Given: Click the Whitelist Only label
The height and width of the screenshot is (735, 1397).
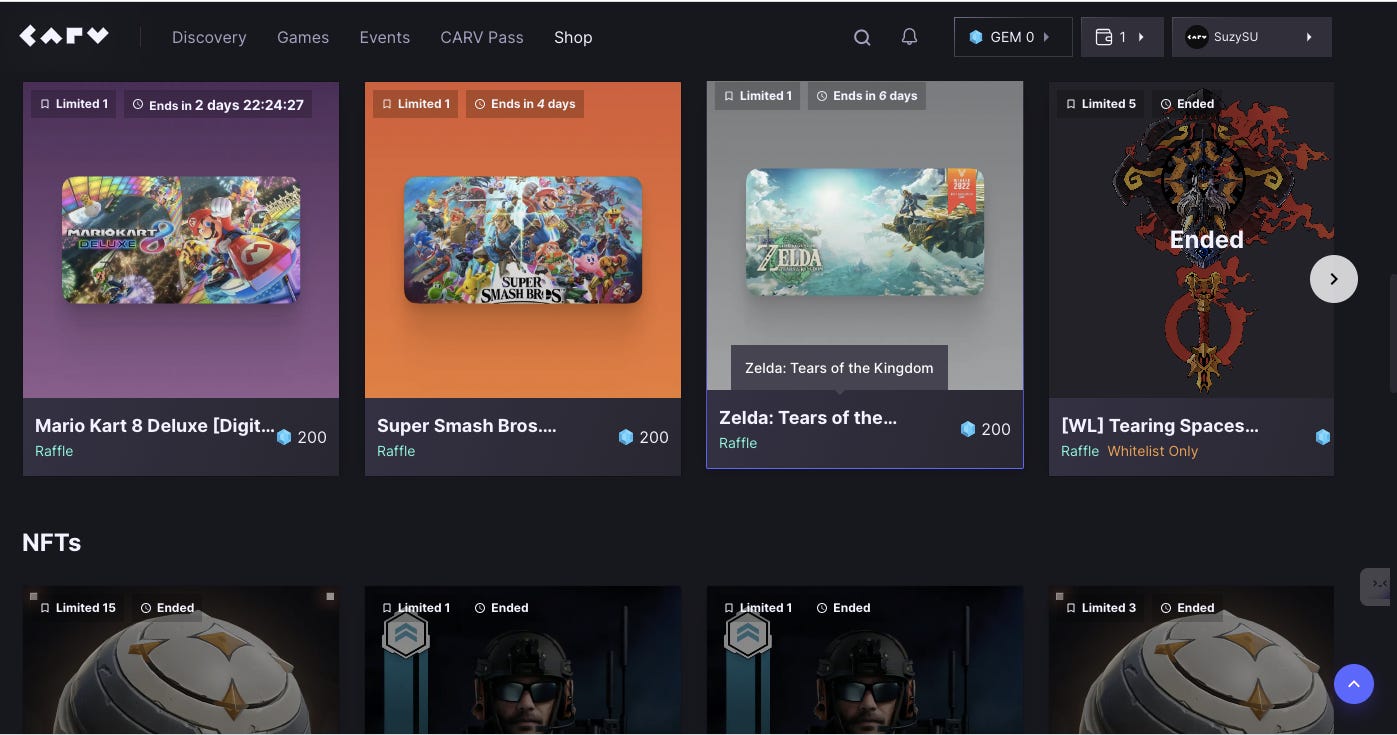Looking at the screenshot, I should 1153,451.
